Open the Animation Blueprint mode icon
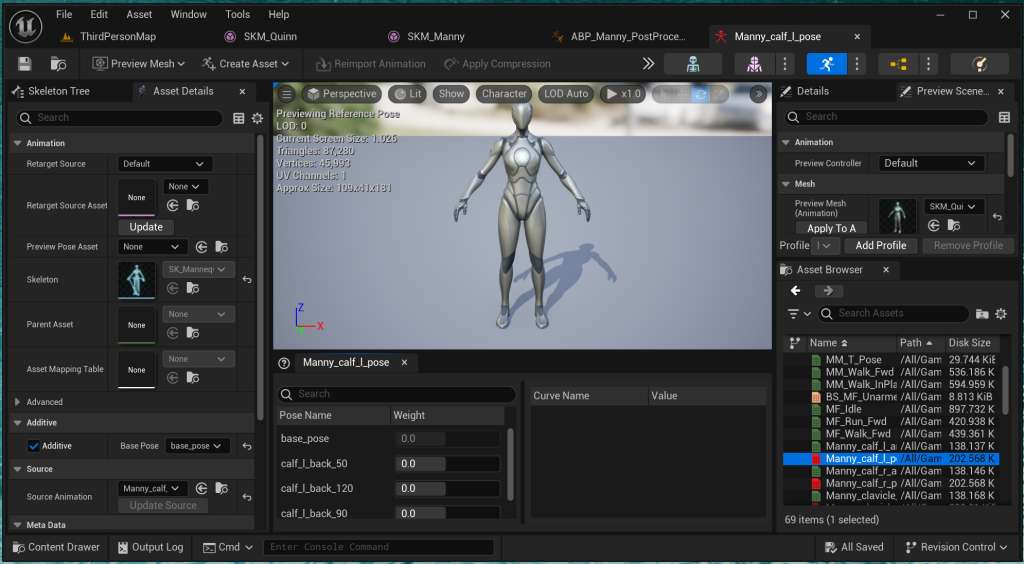 point(898,63)
